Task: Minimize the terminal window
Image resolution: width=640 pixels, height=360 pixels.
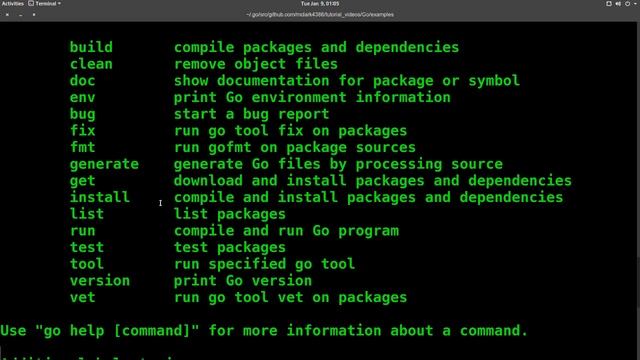Action: pyautogui.click(x=20, y=15)
